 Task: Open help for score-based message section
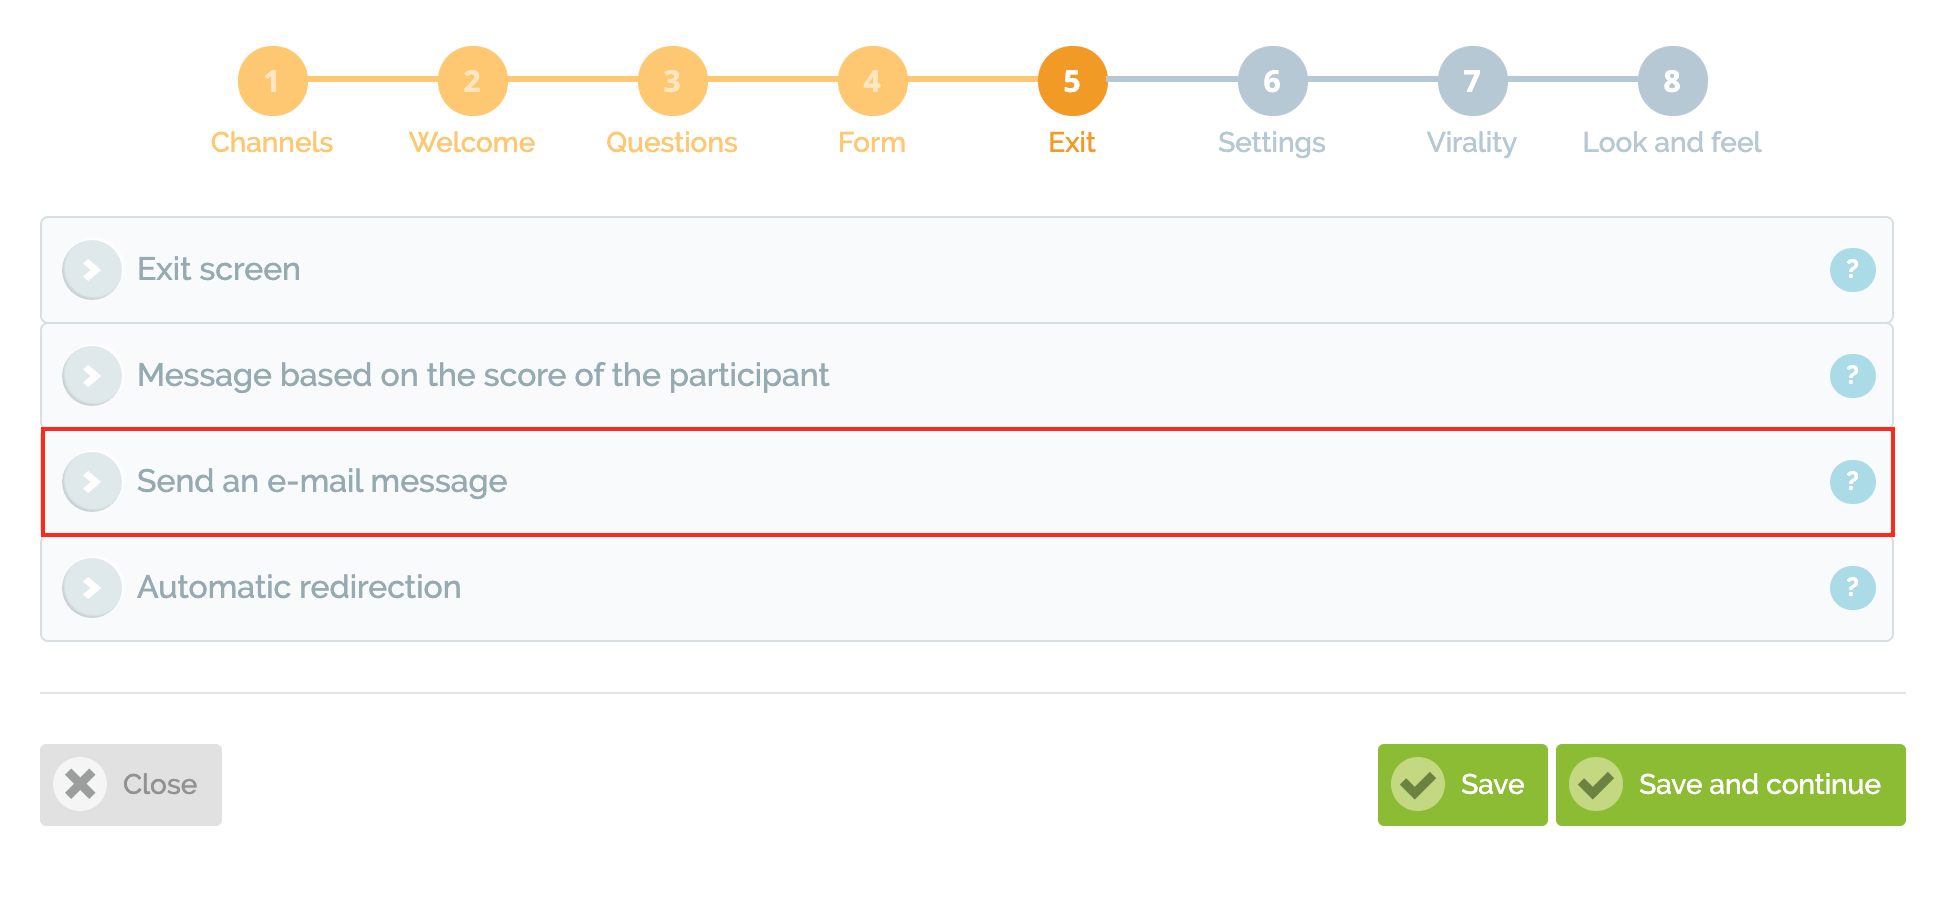point(1852,376)
